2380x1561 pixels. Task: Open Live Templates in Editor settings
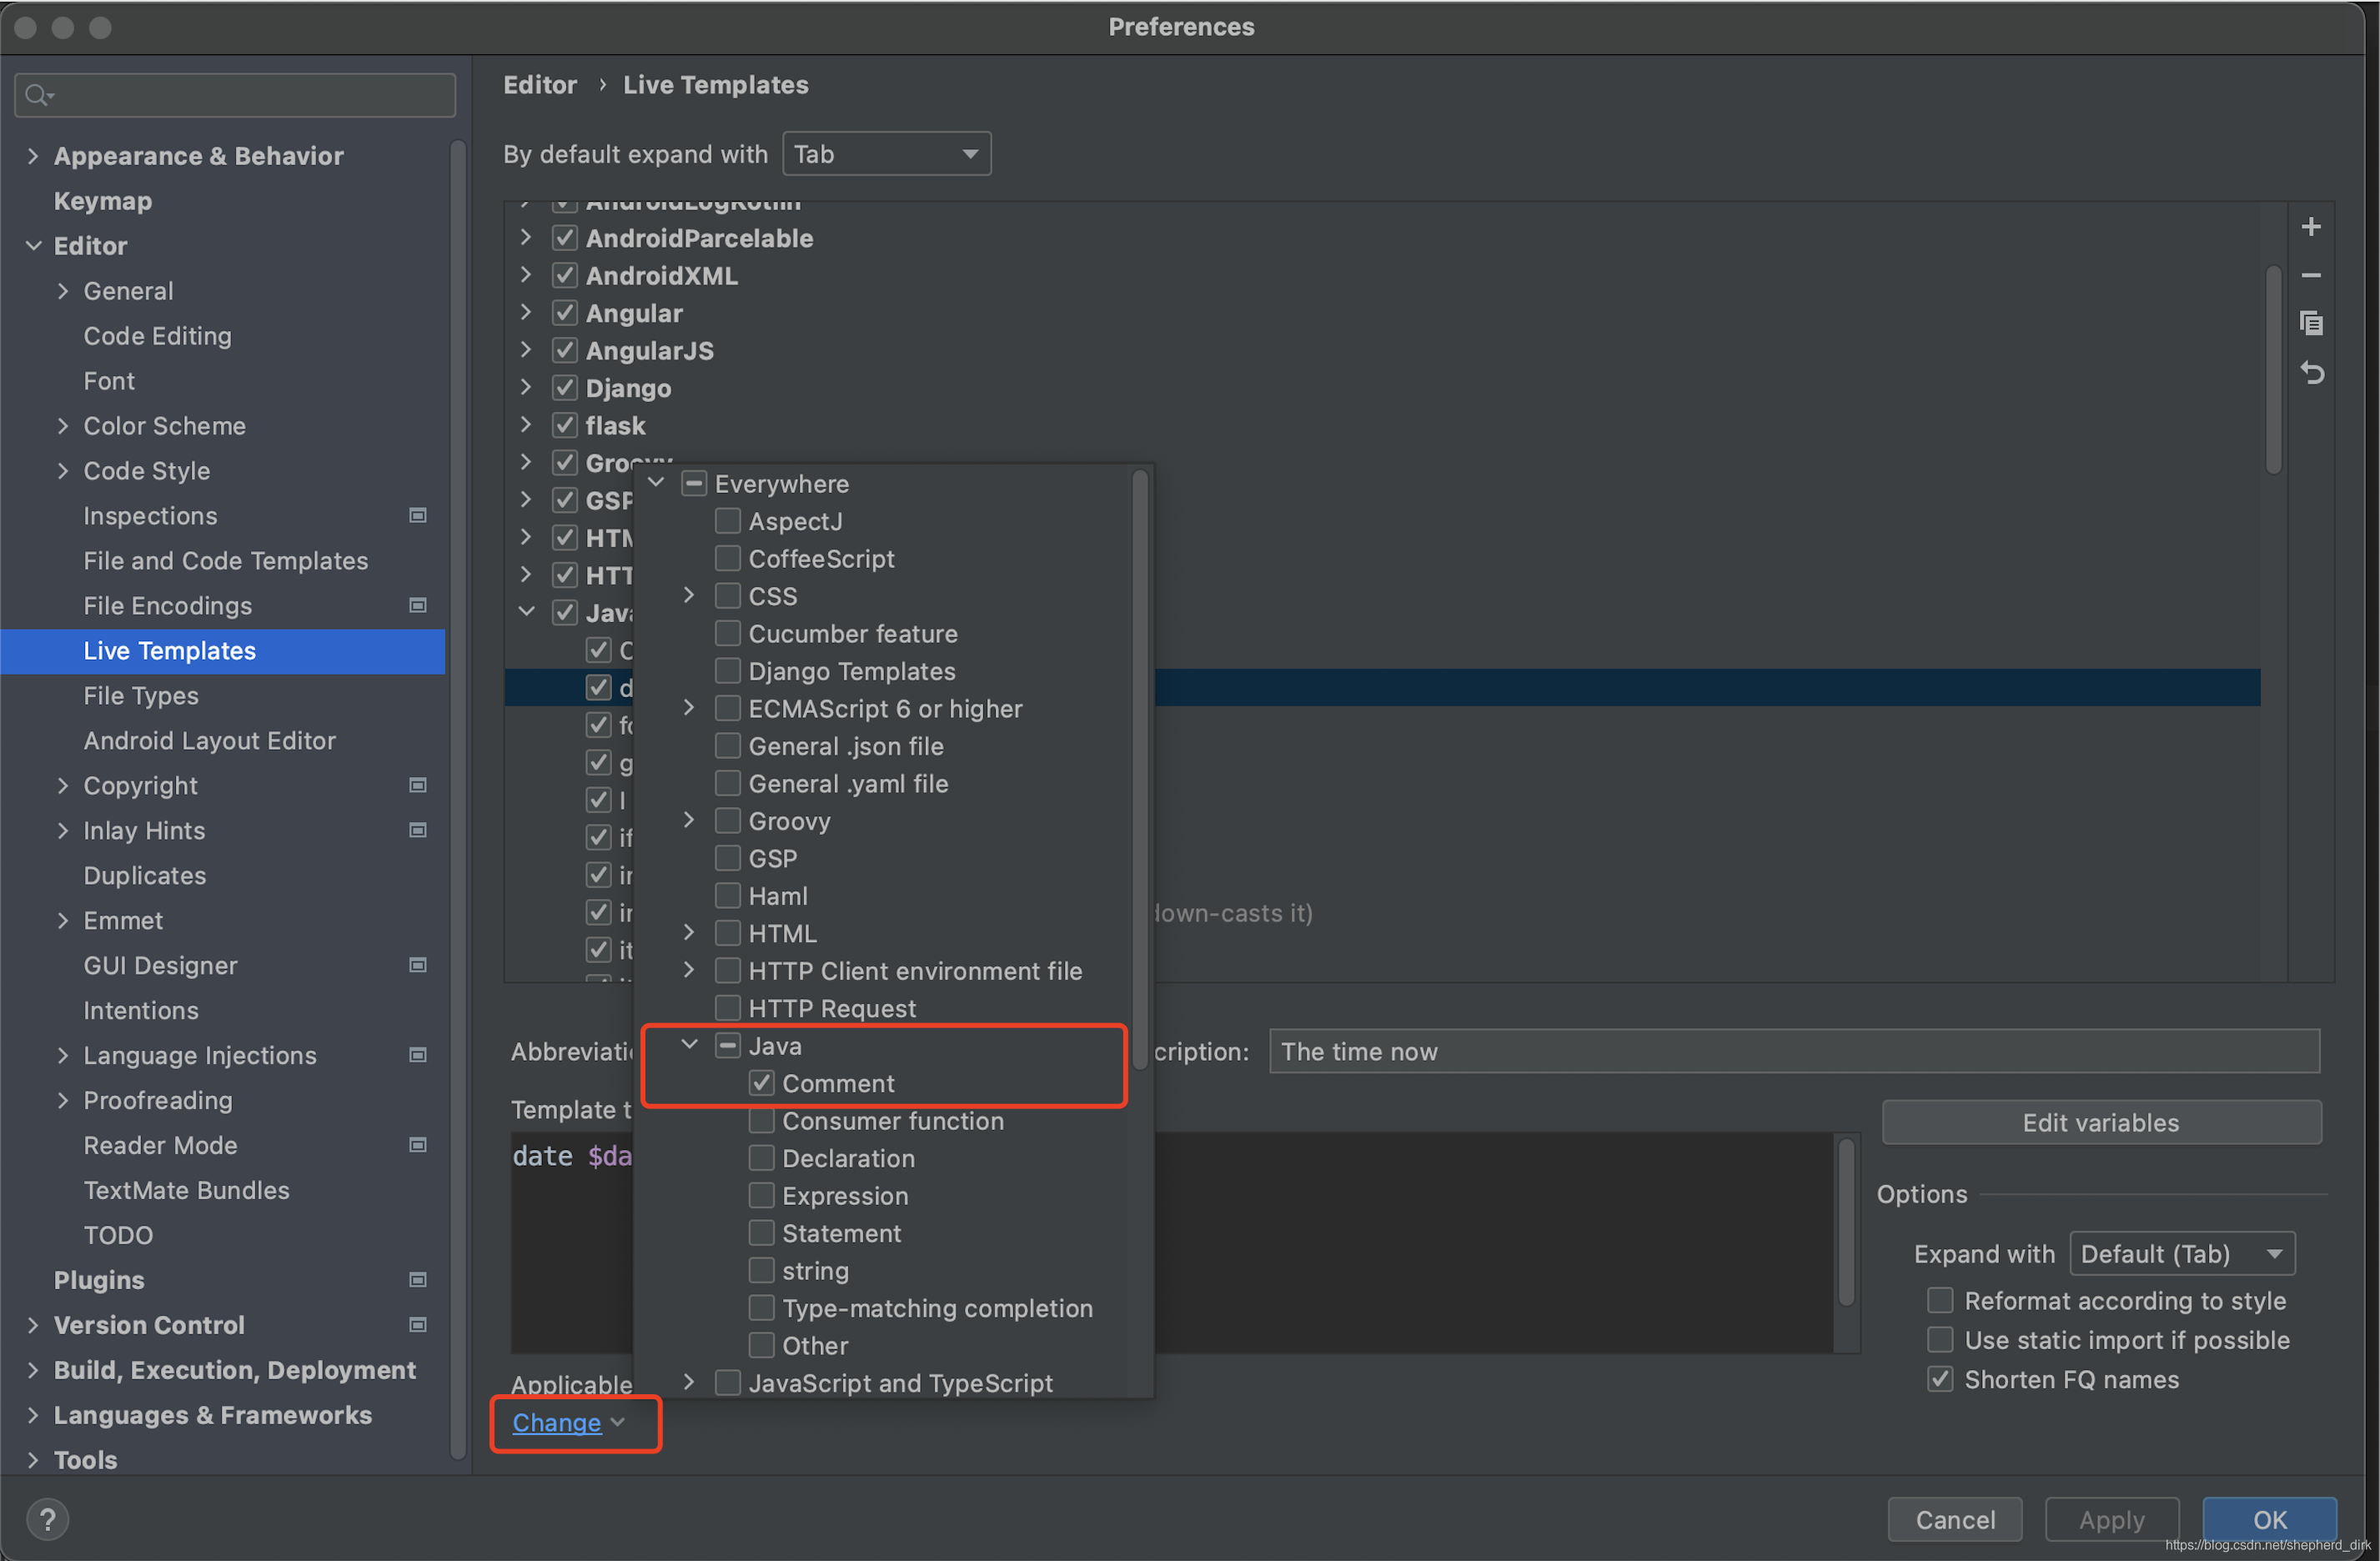click(169, 650)
